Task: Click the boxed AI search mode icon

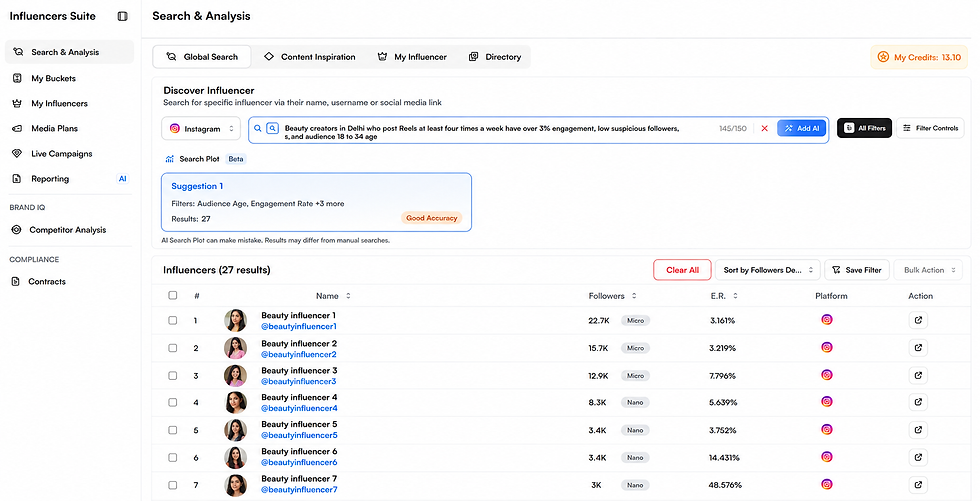Action: click(x=272, y=128)
